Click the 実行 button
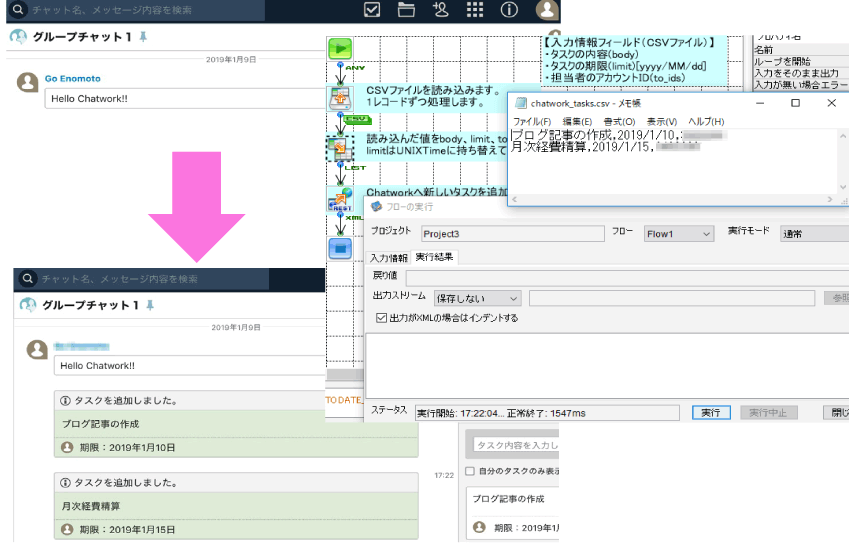 click(711, 413)
